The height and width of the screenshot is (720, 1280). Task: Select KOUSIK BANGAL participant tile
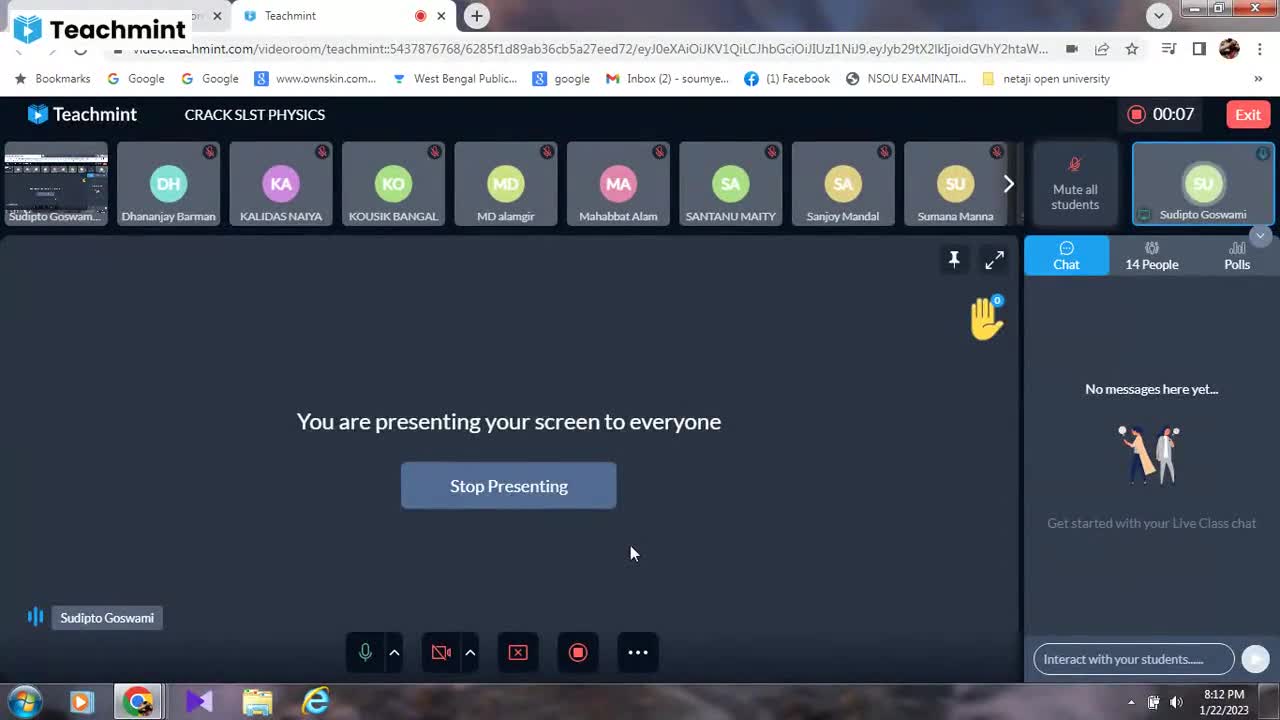click(393, 183)
